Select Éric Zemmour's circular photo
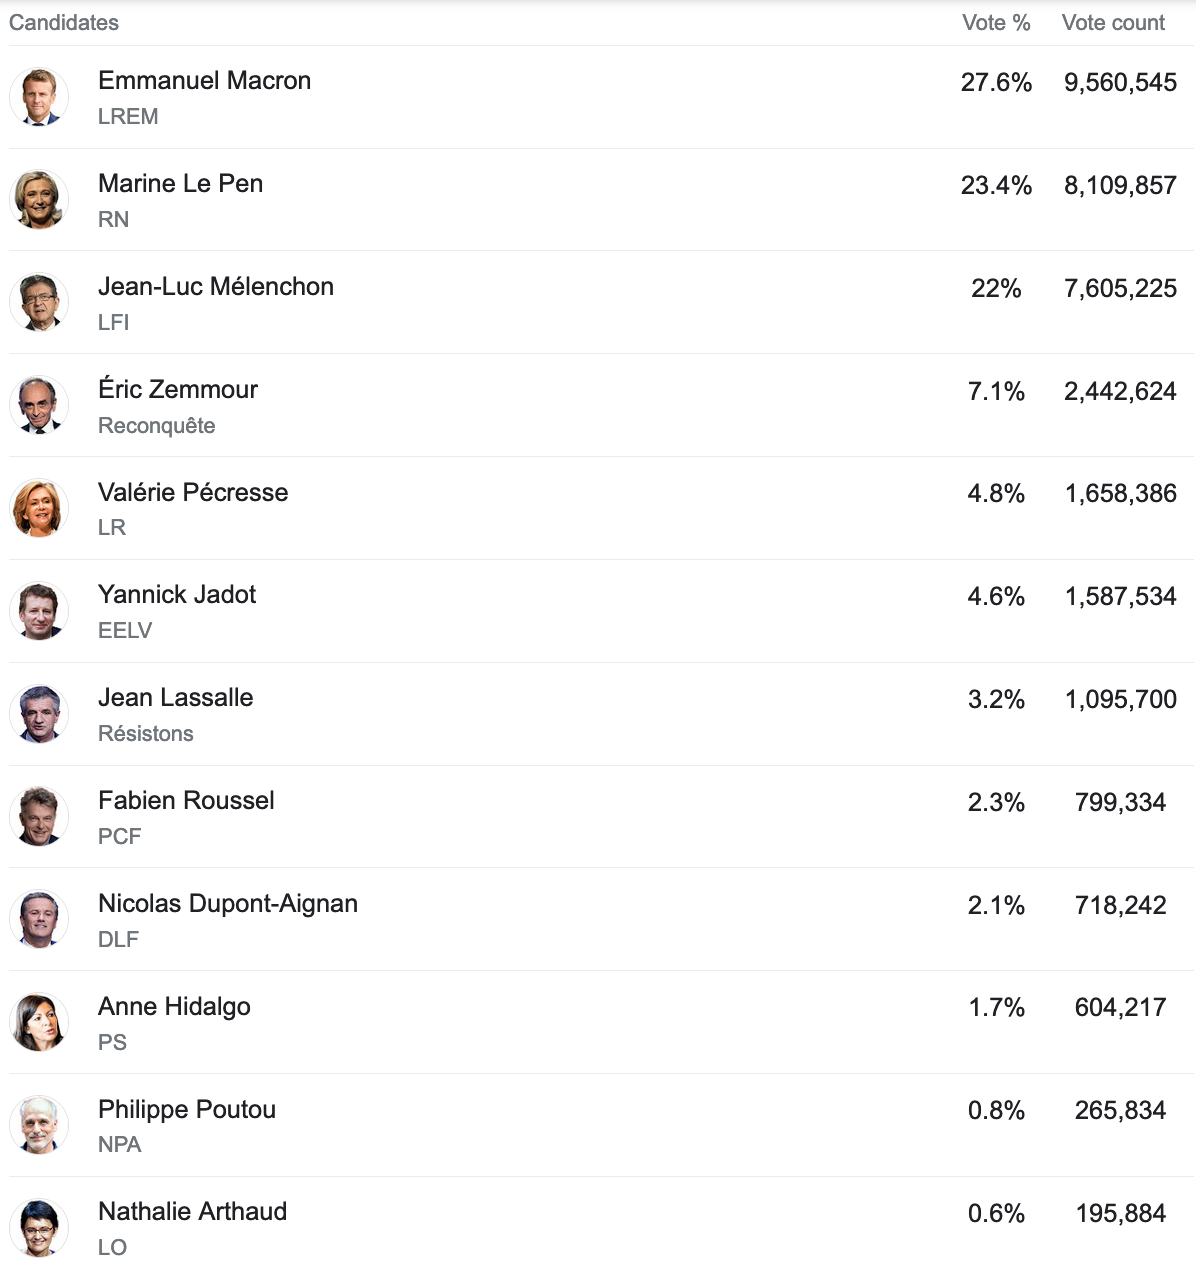1196x1276 pixels. pos(39,405)
